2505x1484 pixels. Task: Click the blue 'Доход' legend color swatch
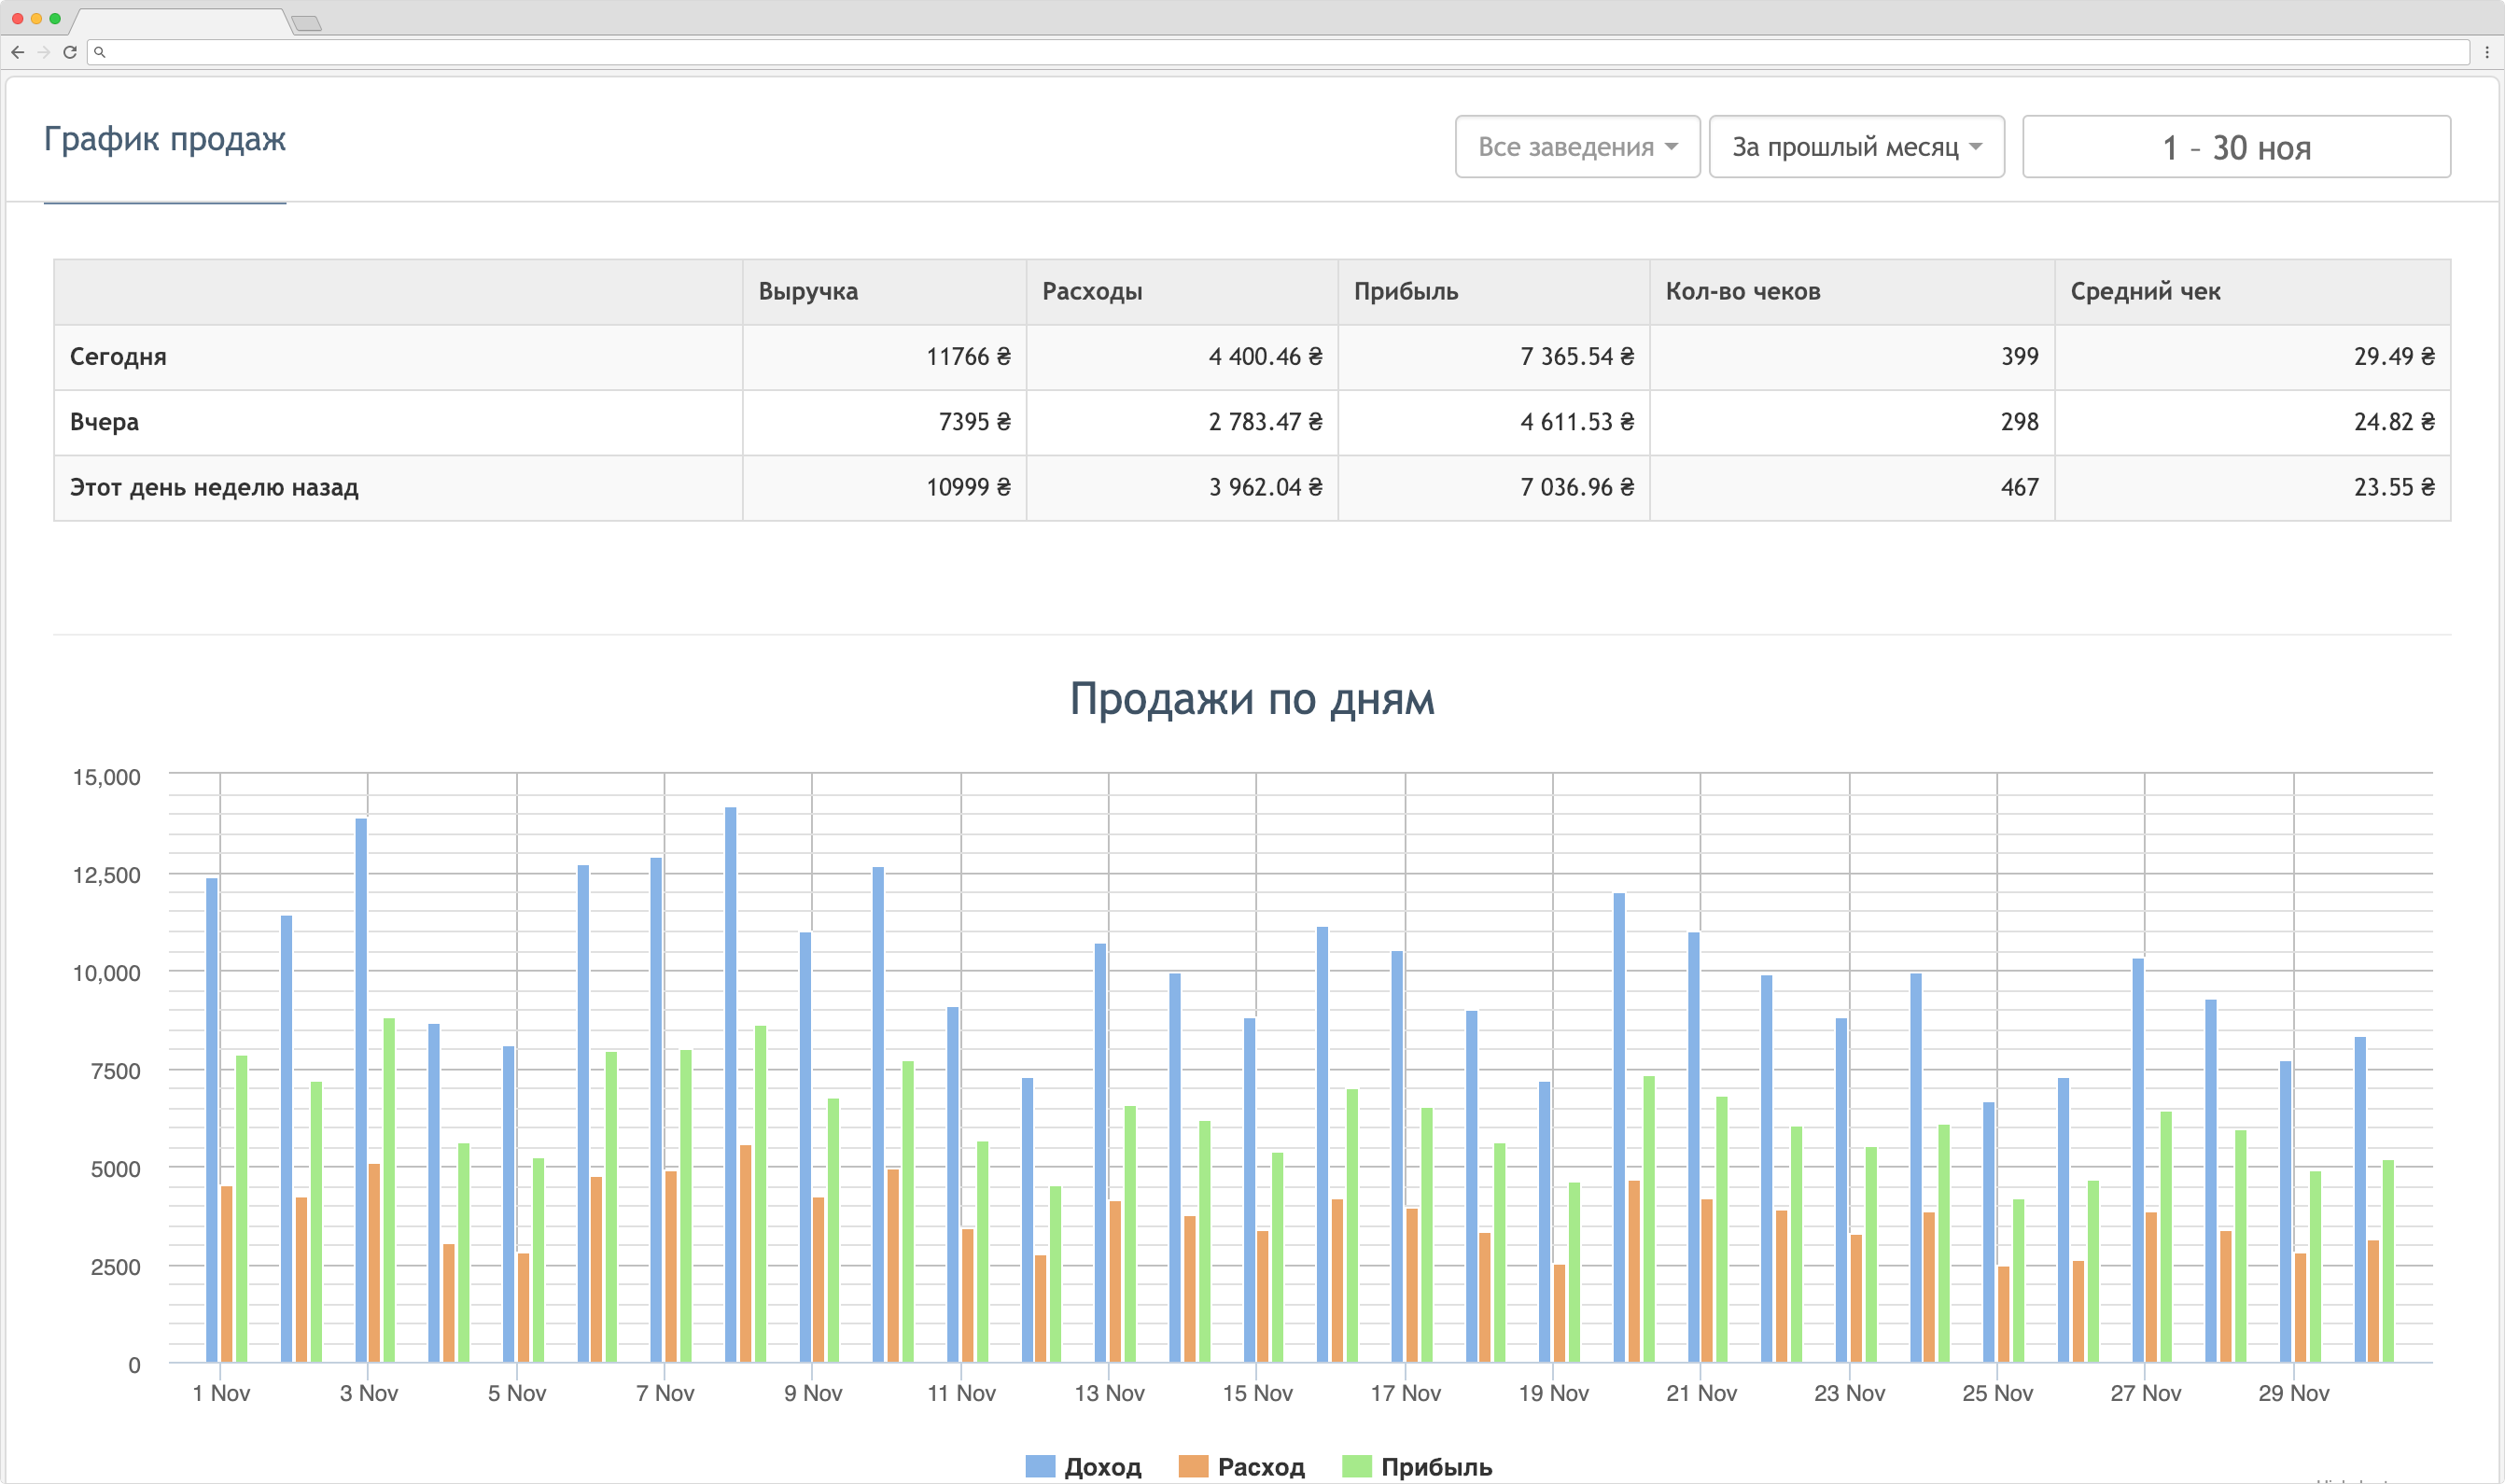(x=1040, y=1467)
